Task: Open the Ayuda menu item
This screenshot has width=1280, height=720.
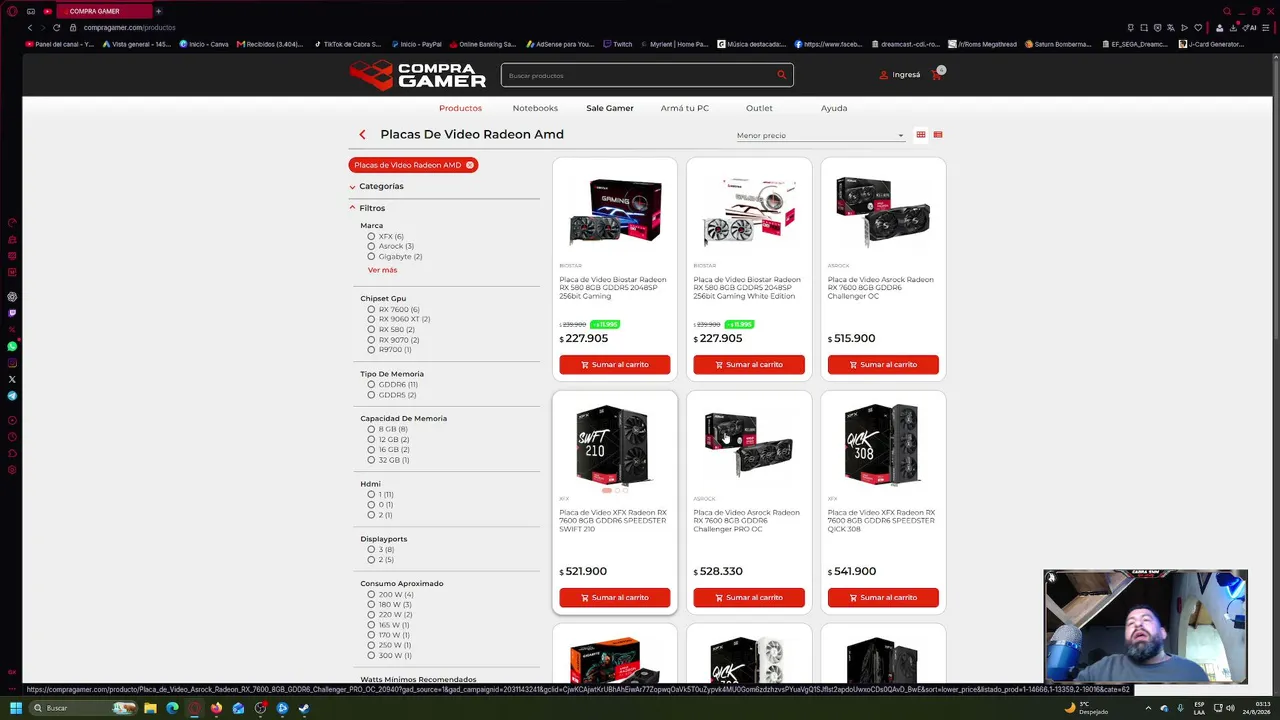Action: (x=834, y=108)
